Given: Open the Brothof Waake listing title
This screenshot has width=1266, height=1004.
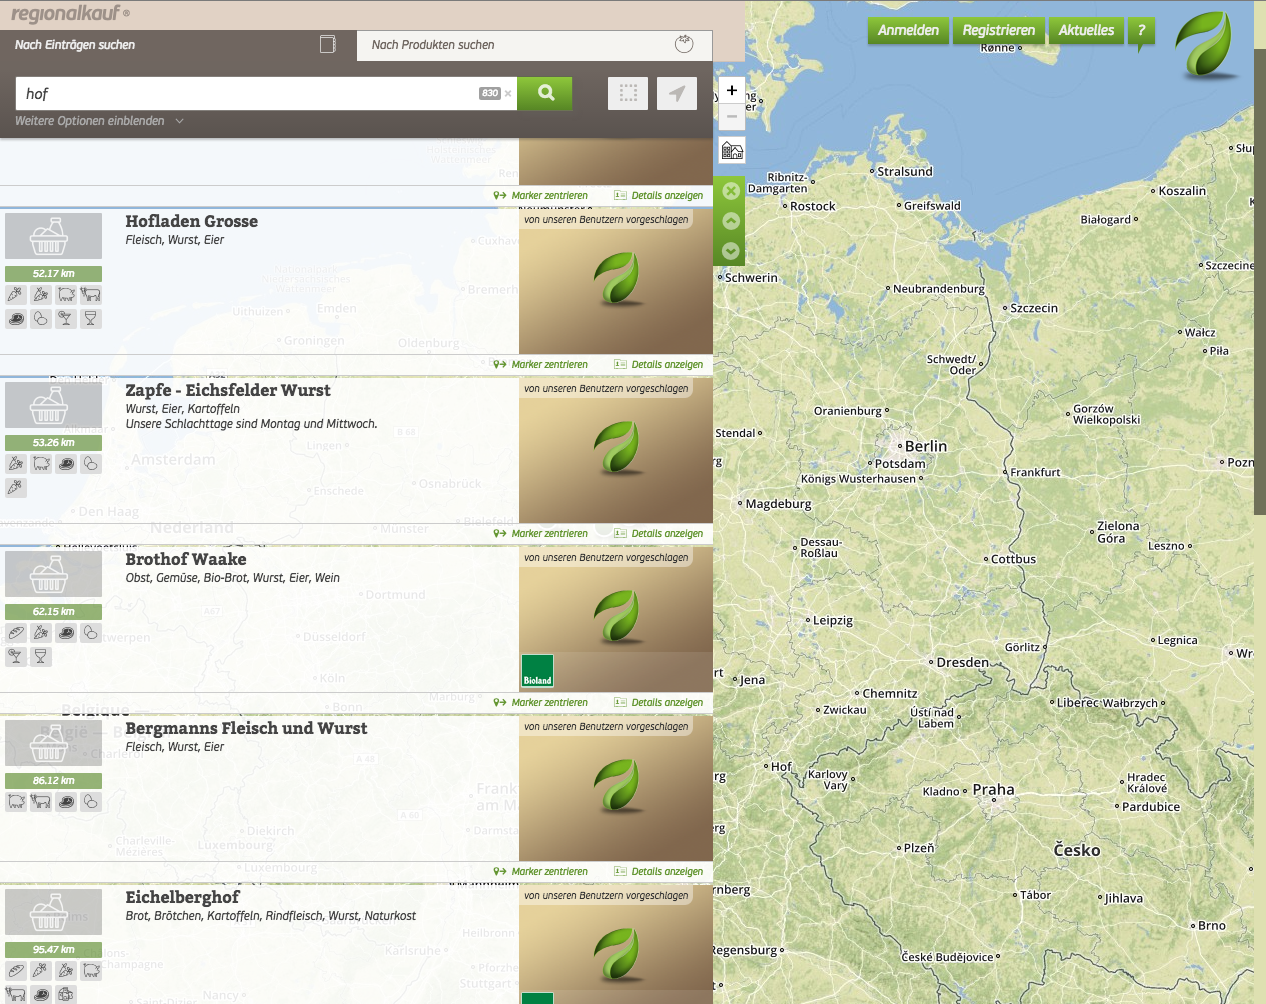Looking at the screenshot, I should 185,559.
